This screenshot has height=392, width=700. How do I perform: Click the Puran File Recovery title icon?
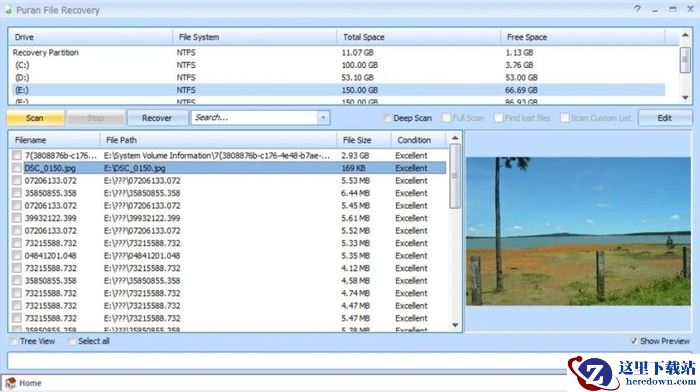point(8,10)
